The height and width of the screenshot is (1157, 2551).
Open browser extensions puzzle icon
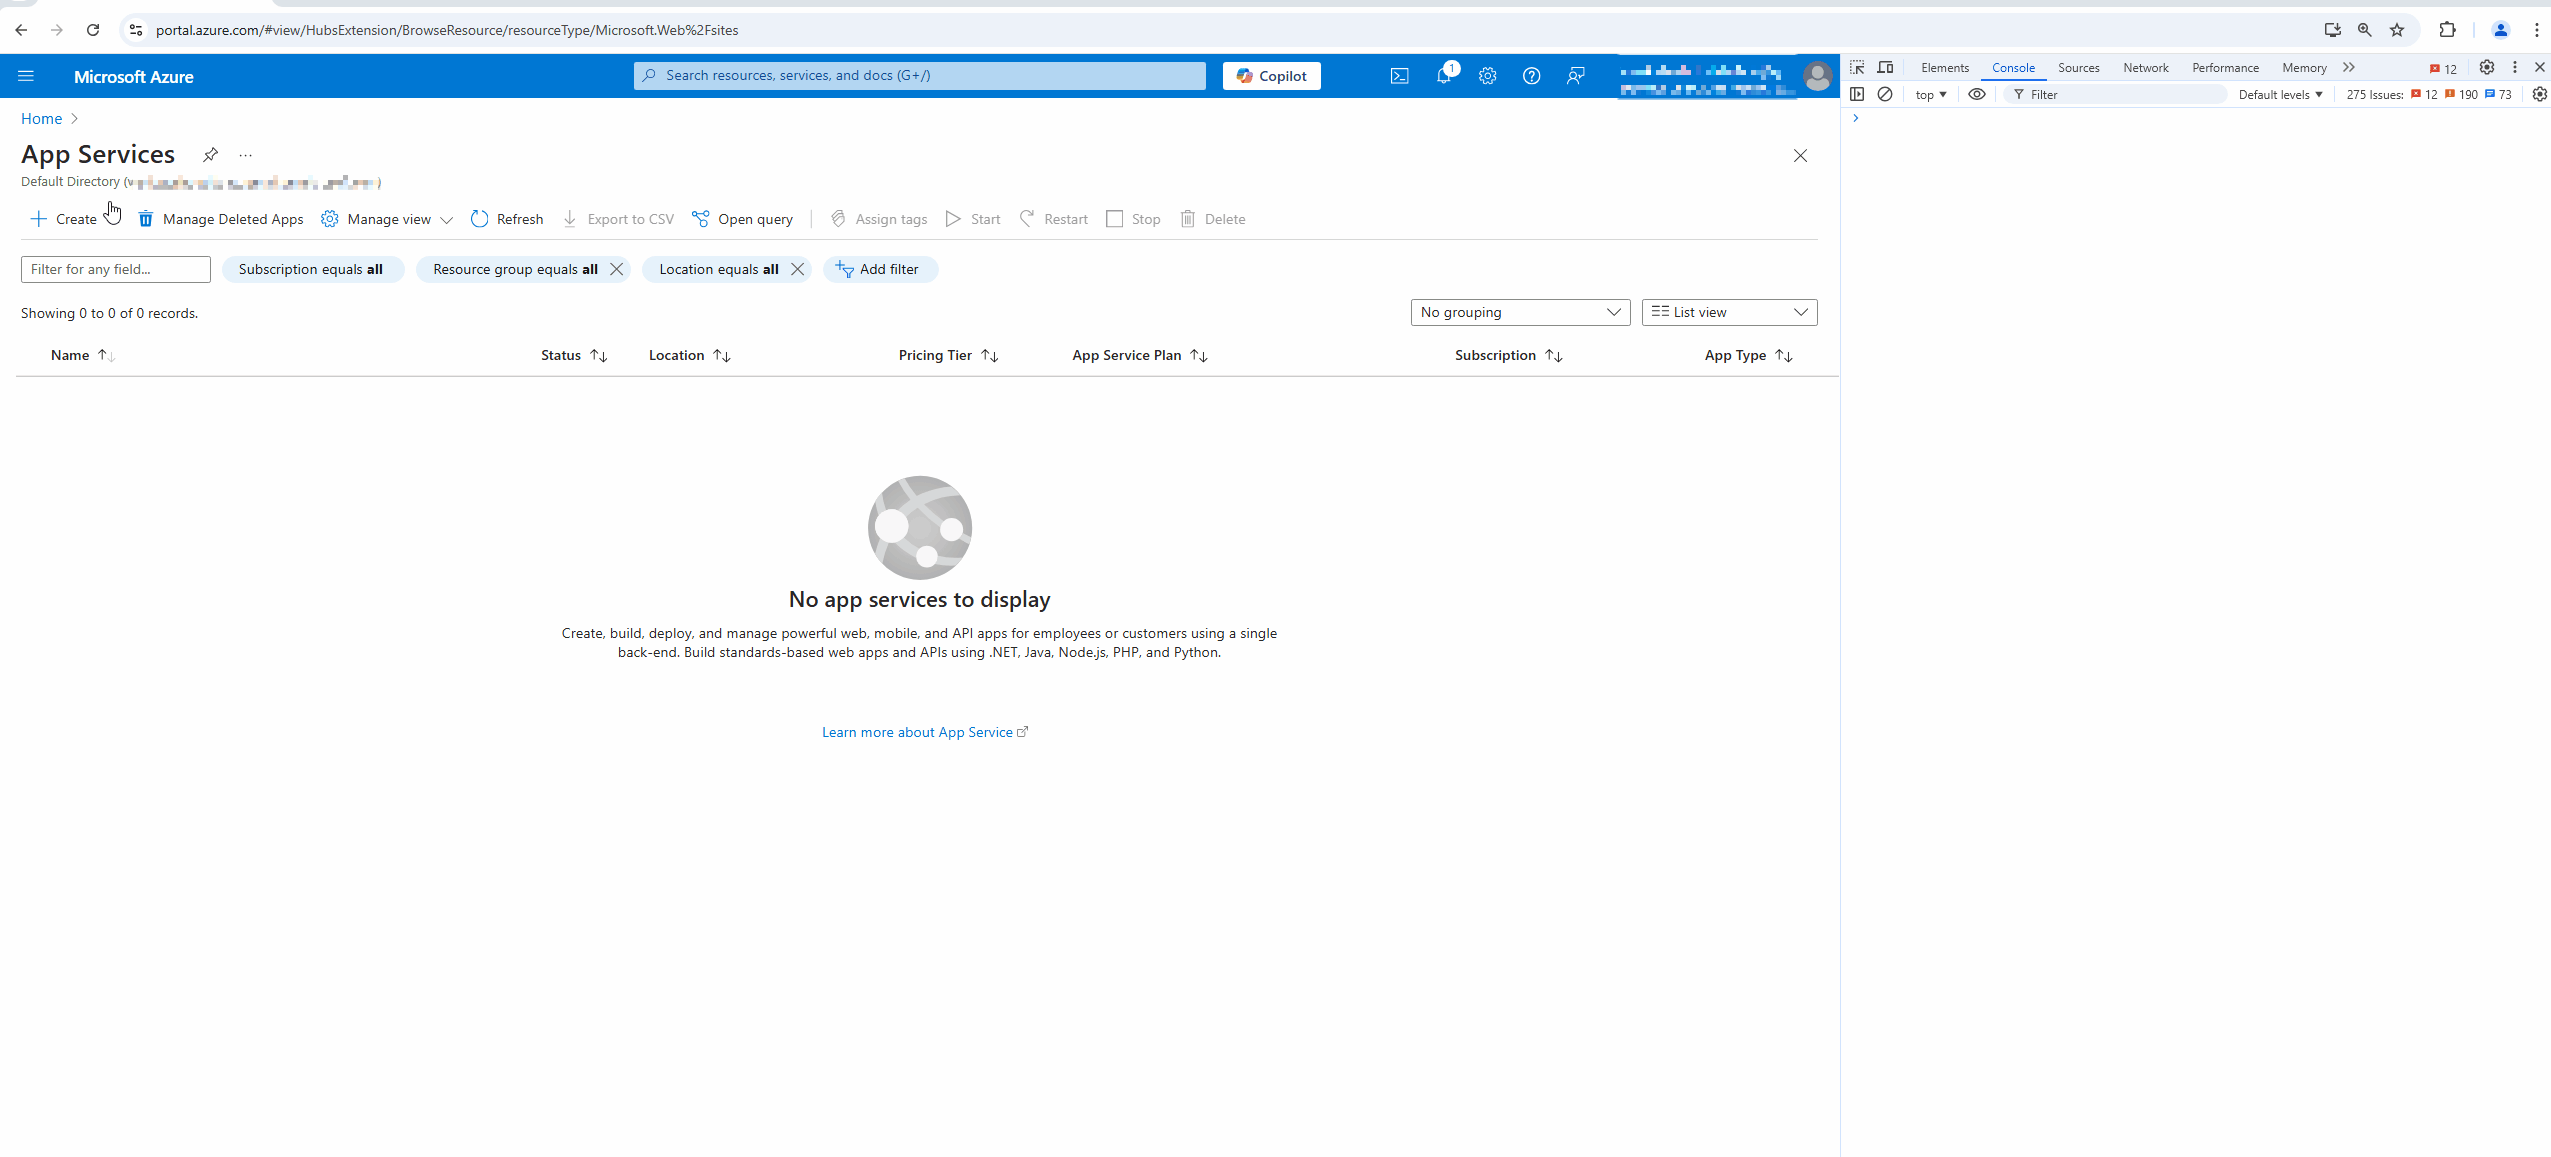[x=2447, y=30]
